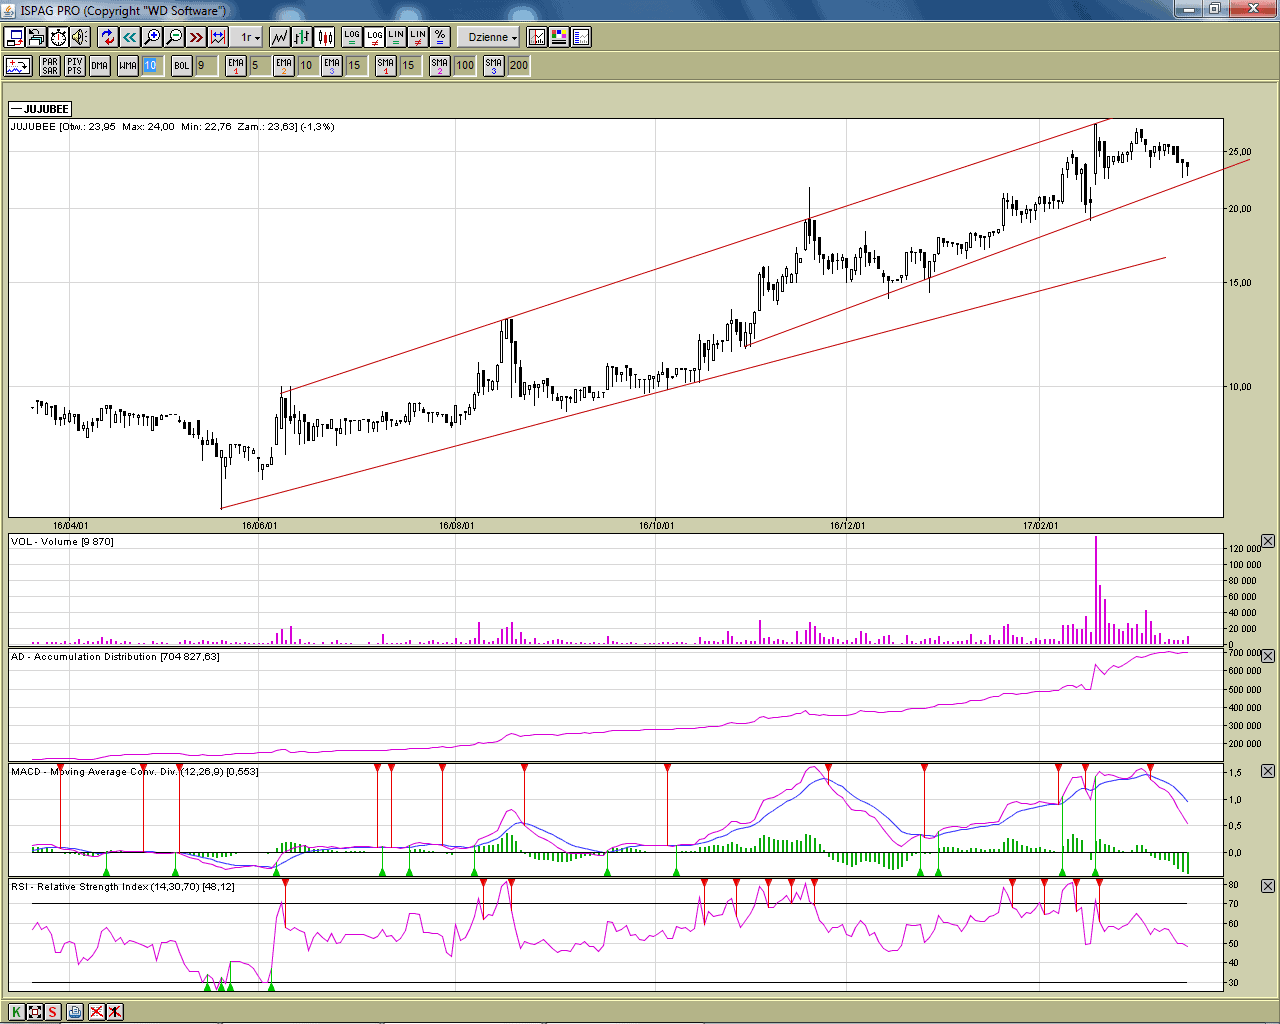Click the printer icon in bottom toolbar
This screenshot has height=1024, width=1280.
75,1012
